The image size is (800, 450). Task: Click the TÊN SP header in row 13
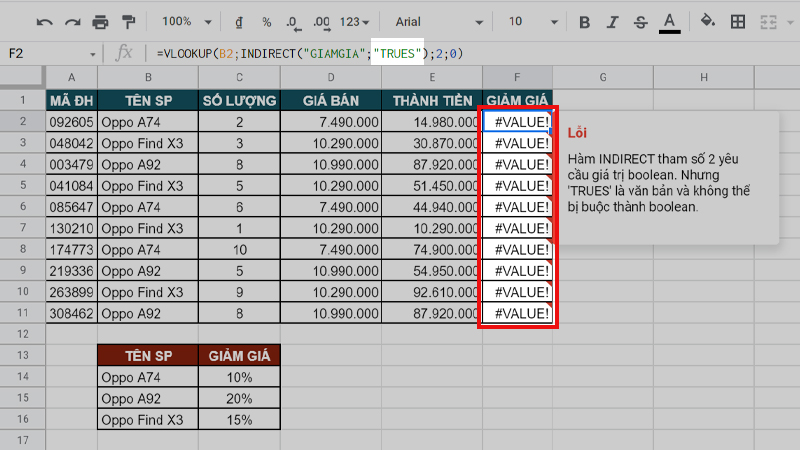pos(148,356)
